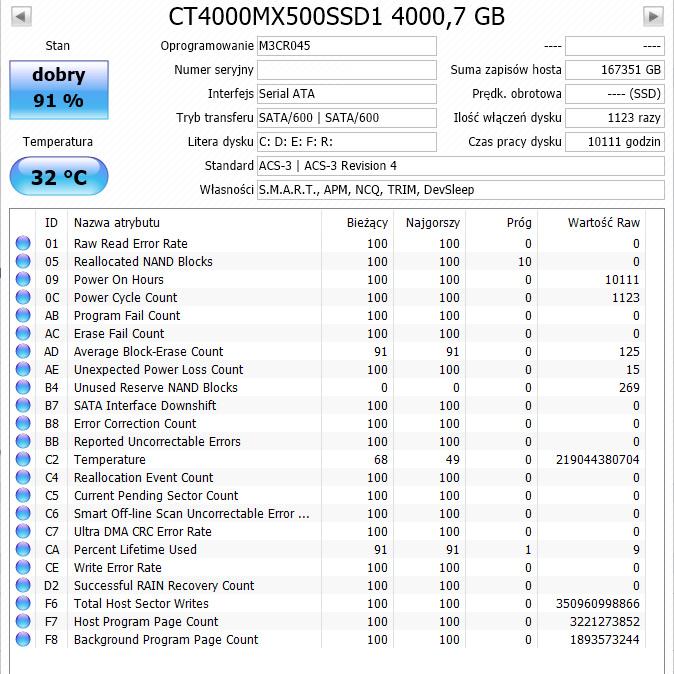Click the status orb for Write Error Rate

click(23, 567)
